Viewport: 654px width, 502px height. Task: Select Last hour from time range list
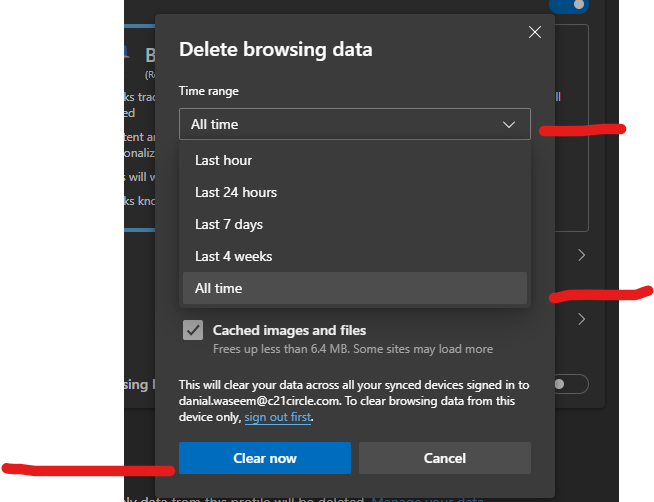pyautogui.click(x=223, y=160)
